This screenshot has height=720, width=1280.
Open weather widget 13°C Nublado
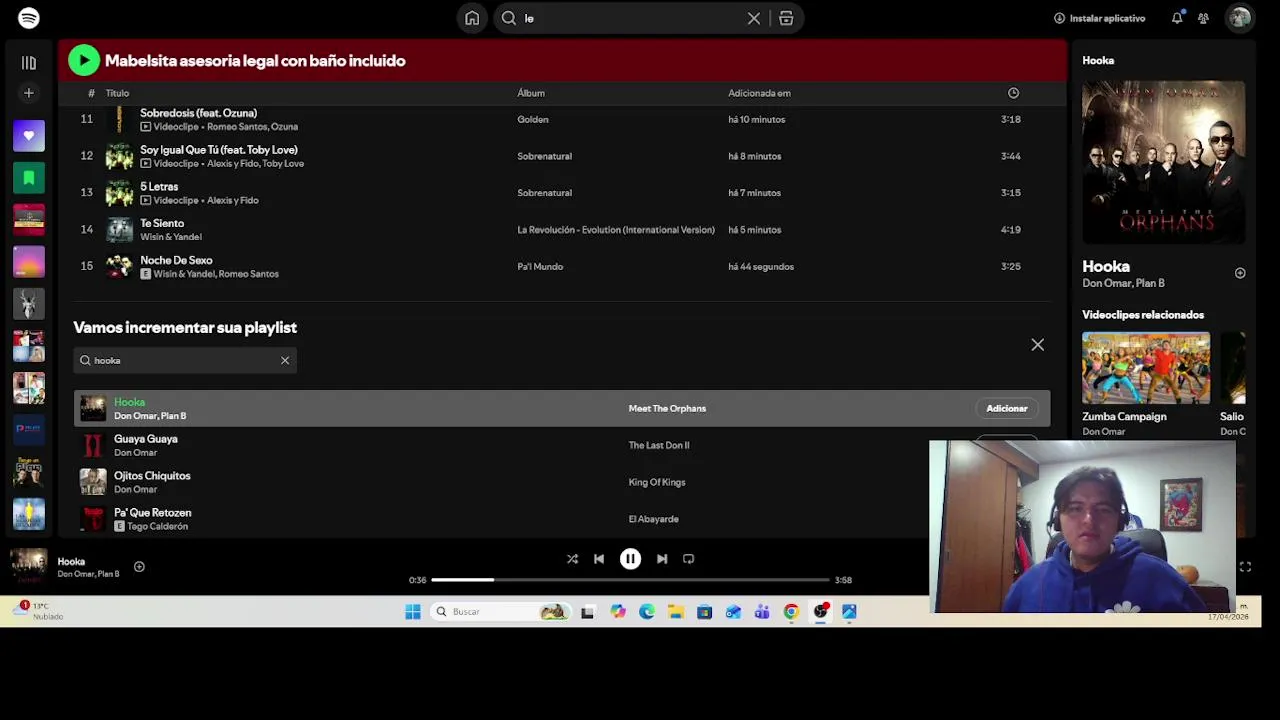[x=40, y=611]
